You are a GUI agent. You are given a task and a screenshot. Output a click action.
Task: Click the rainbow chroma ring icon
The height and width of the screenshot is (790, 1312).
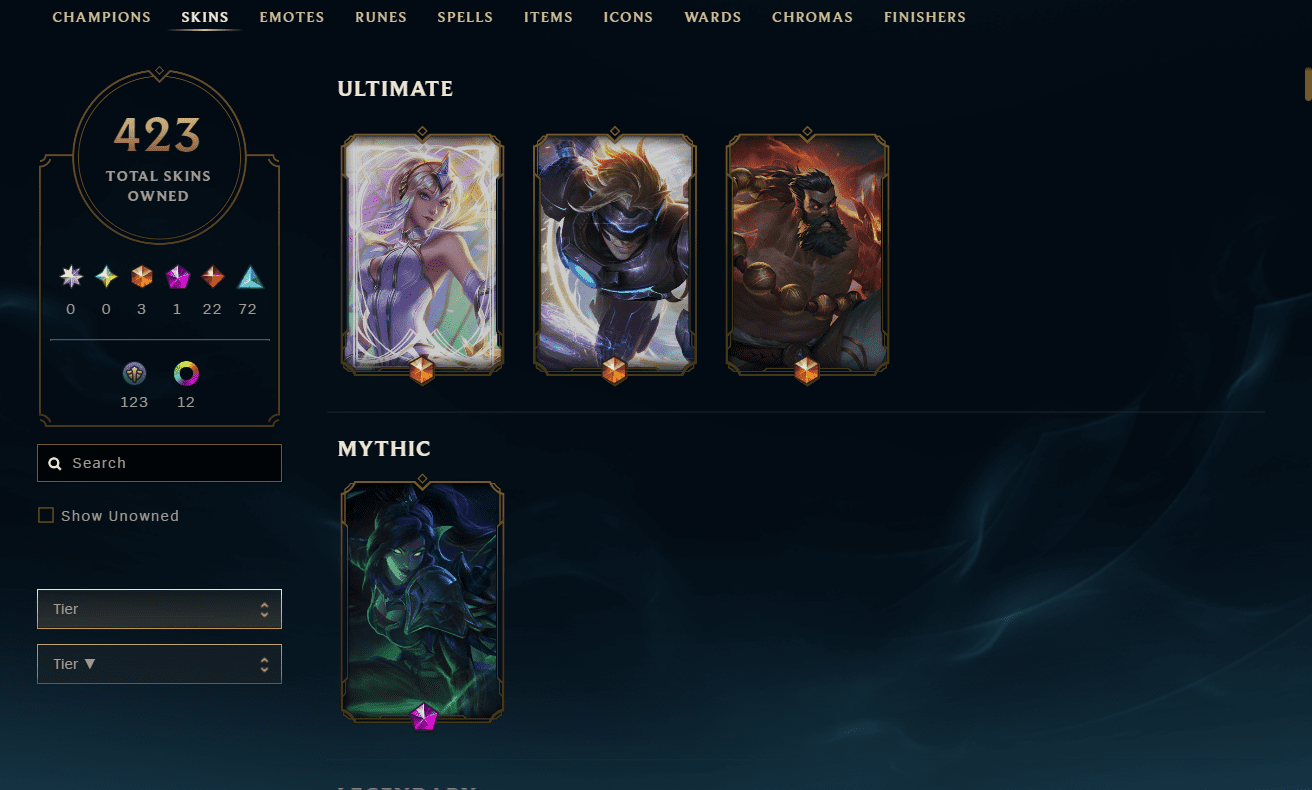(x=186, y=373)
